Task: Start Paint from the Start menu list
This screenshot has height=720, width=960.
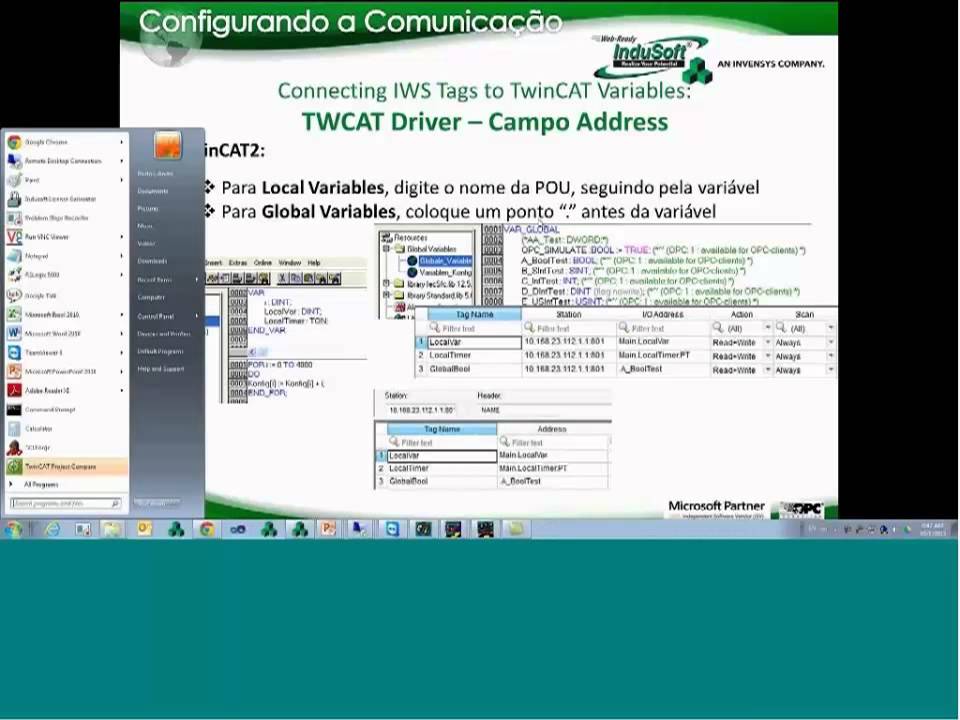Action: (x=64, y=180)
